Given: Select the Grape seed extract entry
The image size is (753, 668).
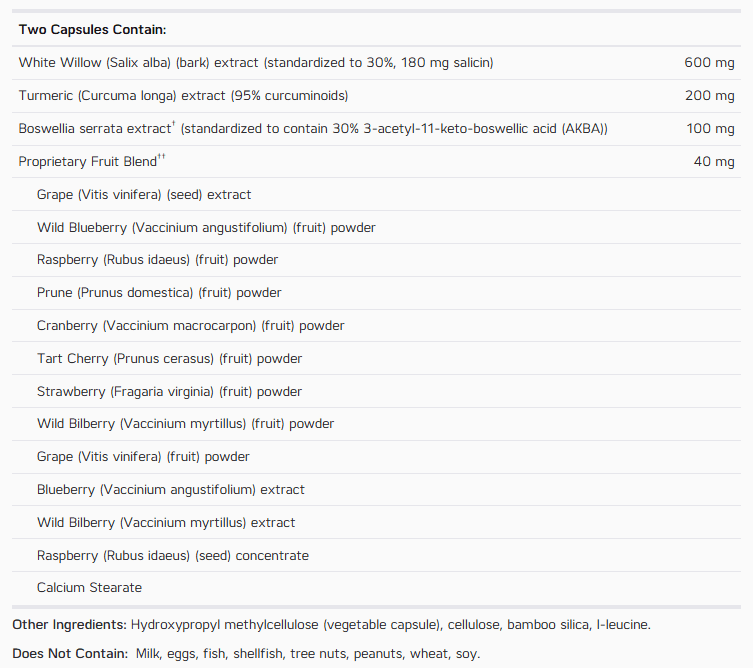Looking at the screenshot, I should [x=144, y=194].
